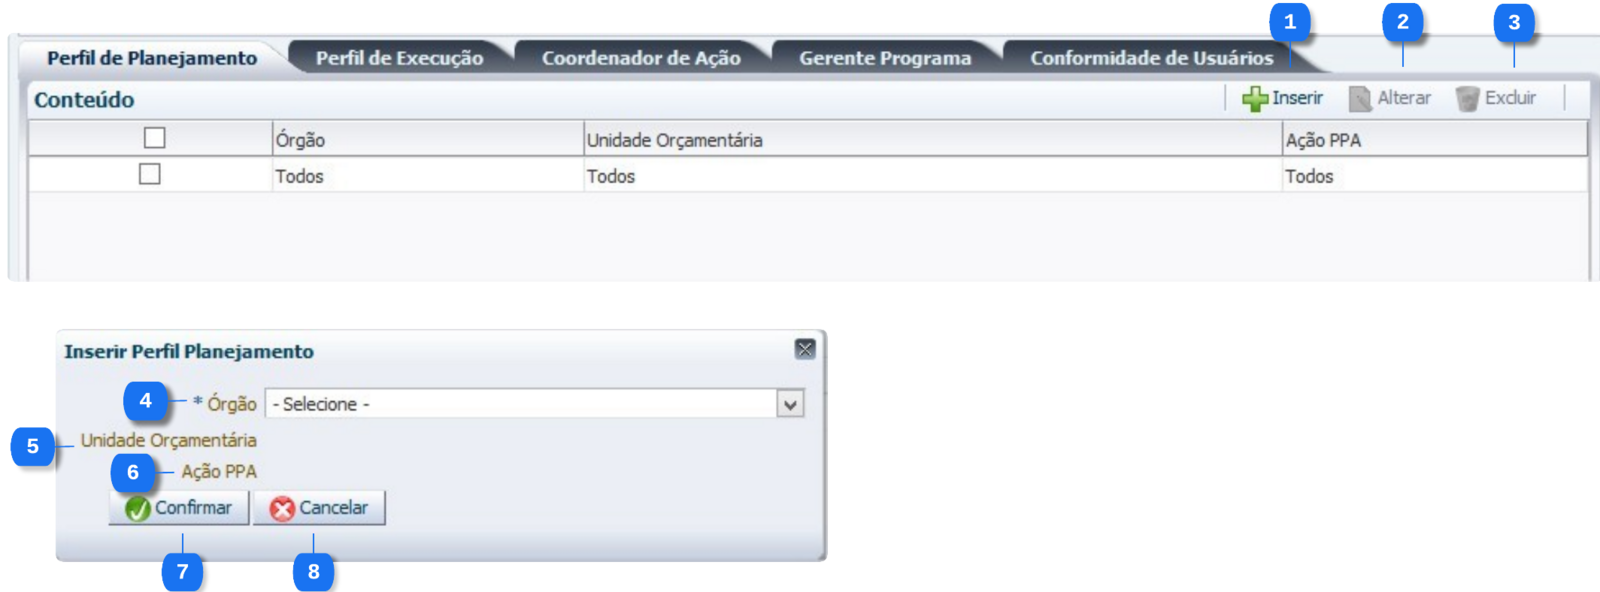Switch to the Perfil de Execução tab
Image resolution: width=1600 pixels, height=592 pixels.
click(x=399, y=58)
